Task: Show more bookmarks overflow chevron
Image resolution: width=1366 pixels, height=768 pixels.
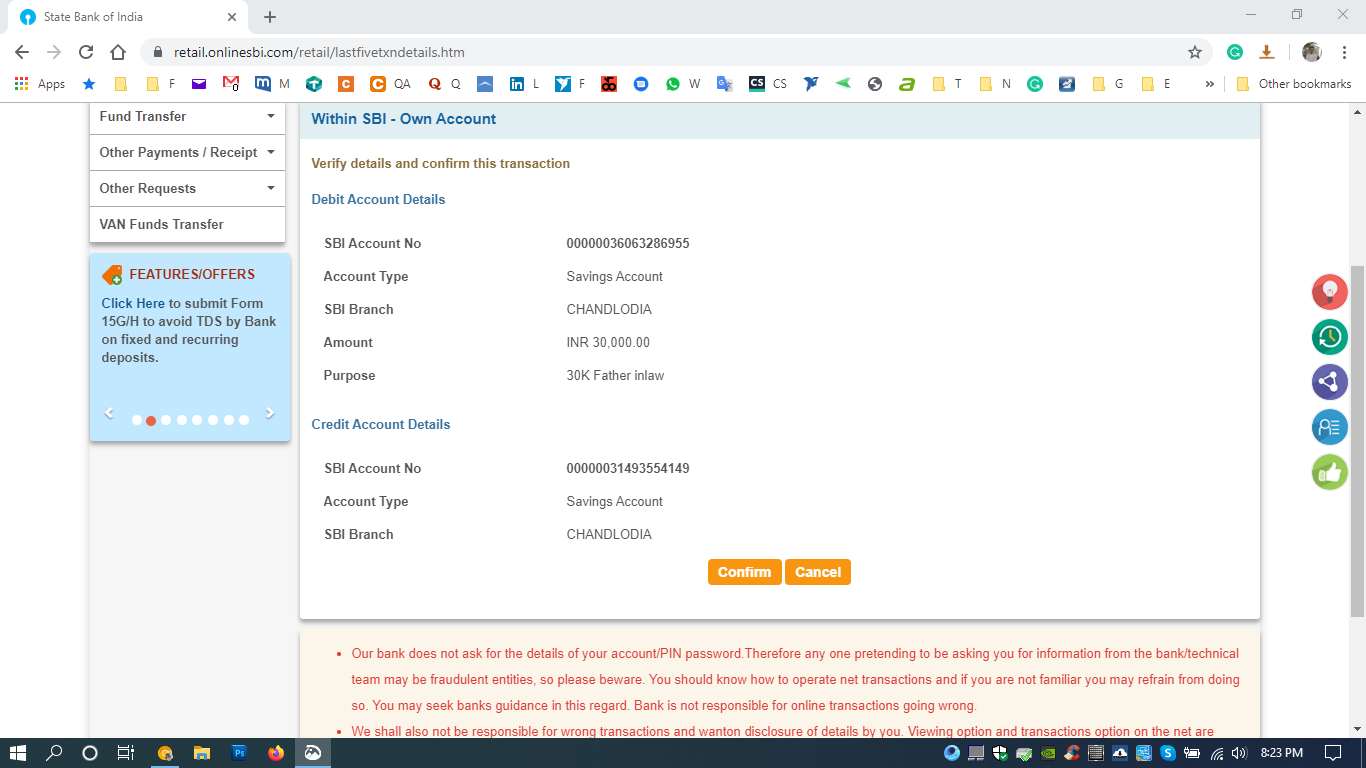Action: point(1210,84)
